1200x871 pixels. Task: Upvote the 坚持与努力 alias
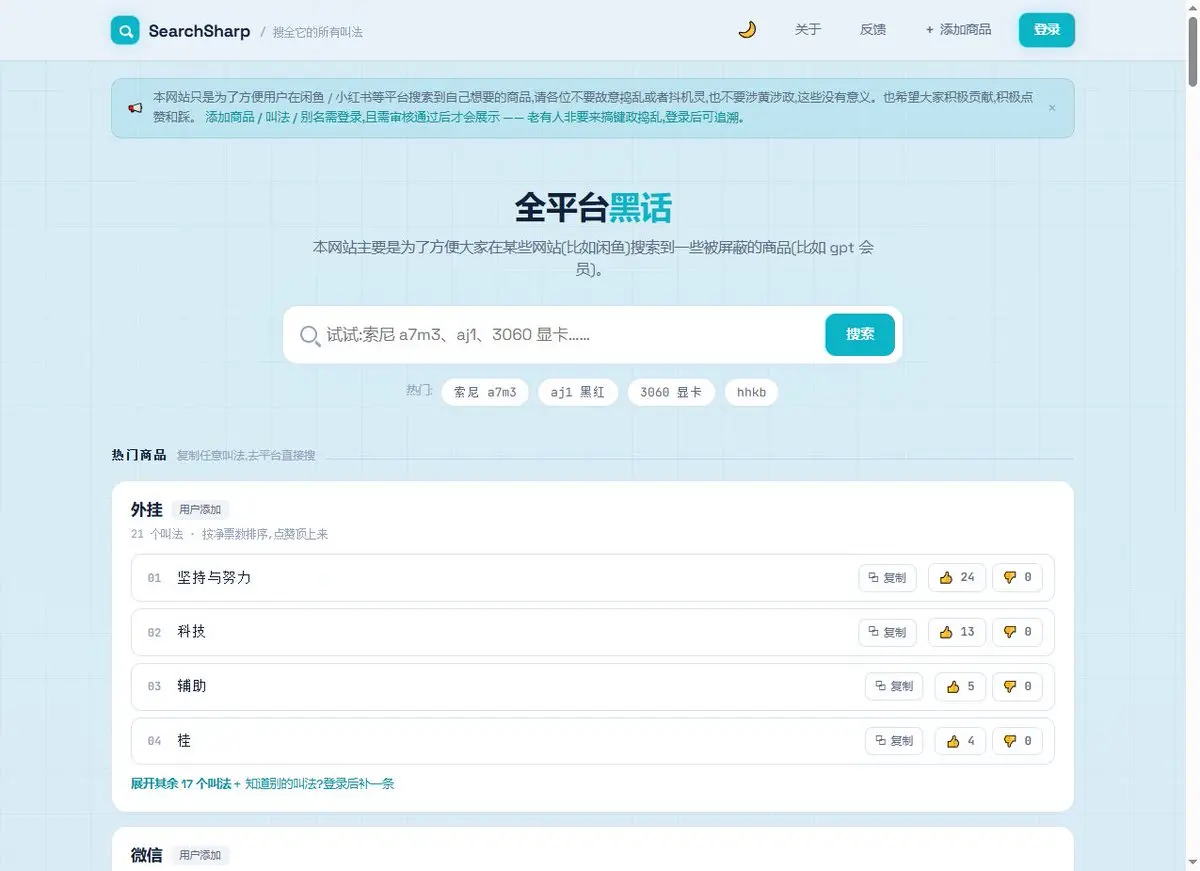[x=957, y=578]
